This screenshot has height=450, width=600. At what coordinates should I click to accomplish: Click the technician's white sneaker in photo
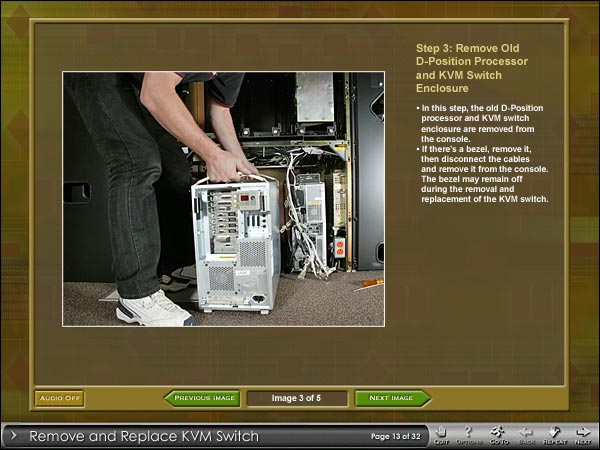(x=153, y=309)
